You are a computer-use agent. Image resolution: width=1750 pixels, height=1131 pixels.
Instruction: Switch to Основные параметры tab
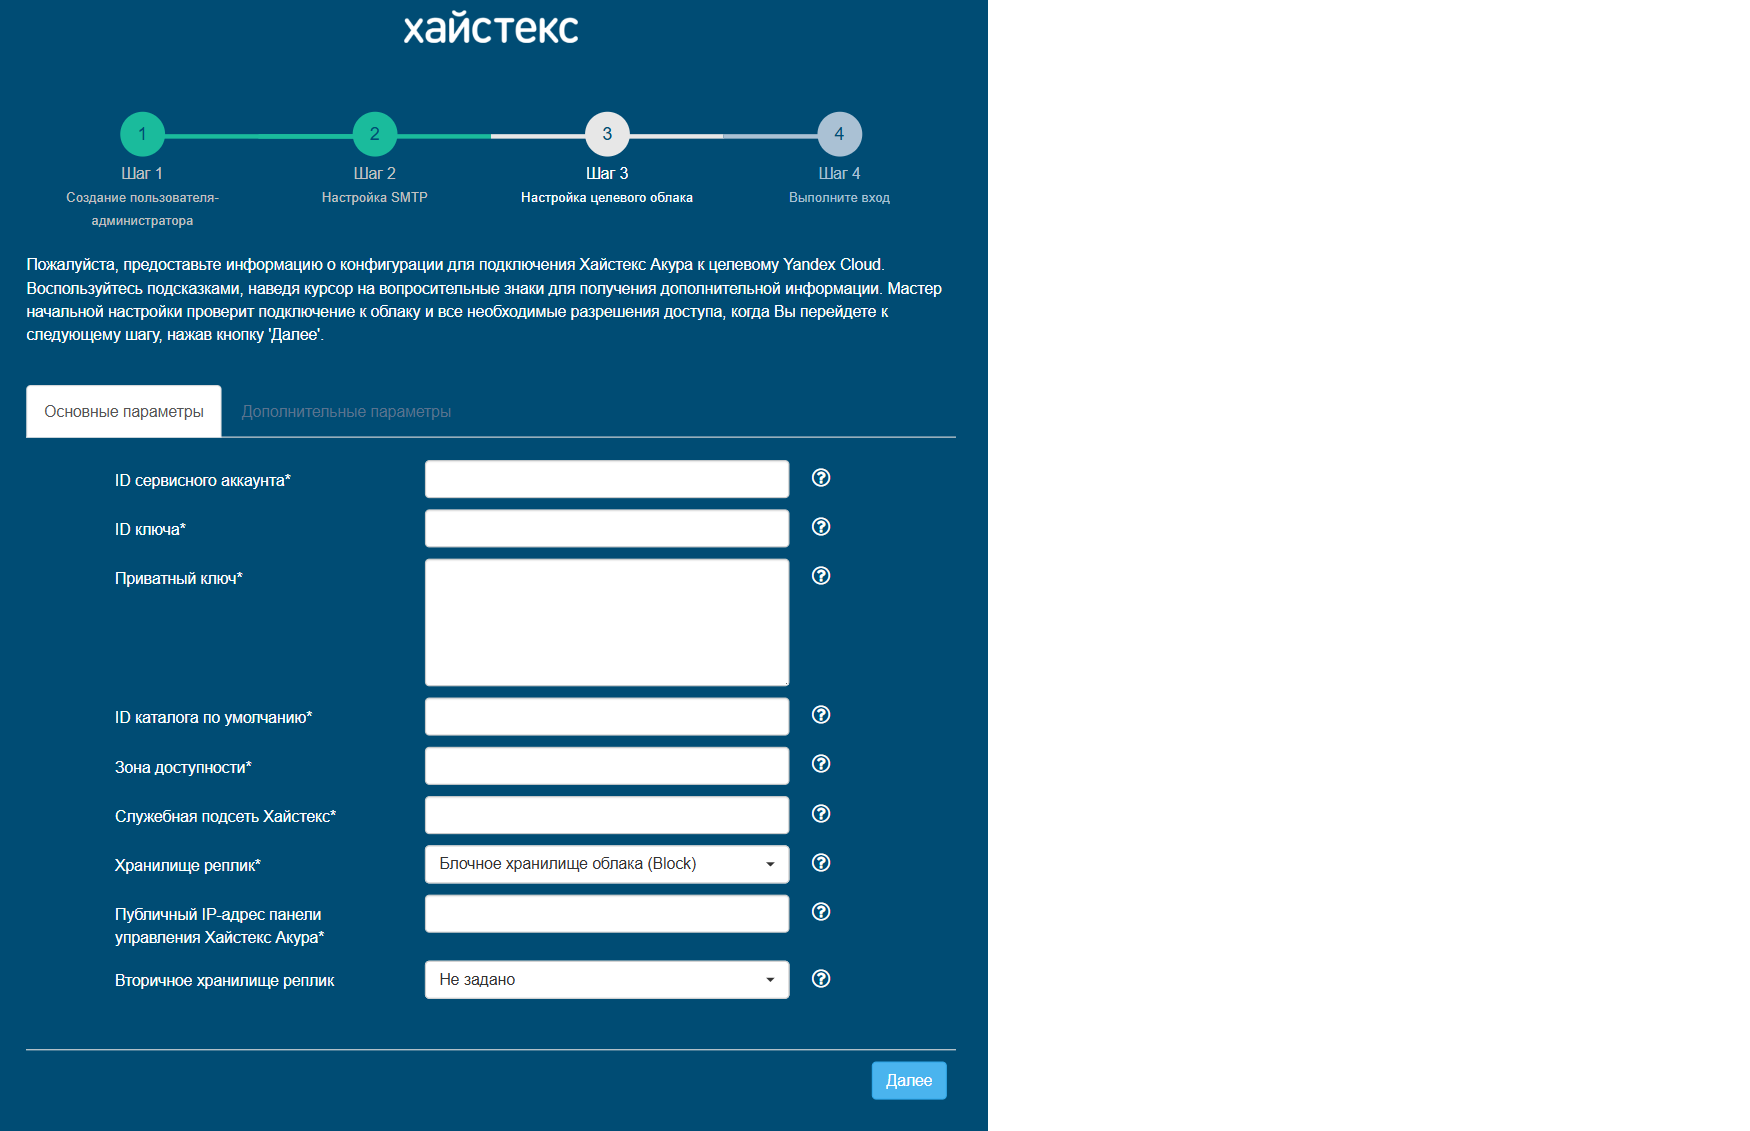(x=124, y=411)
